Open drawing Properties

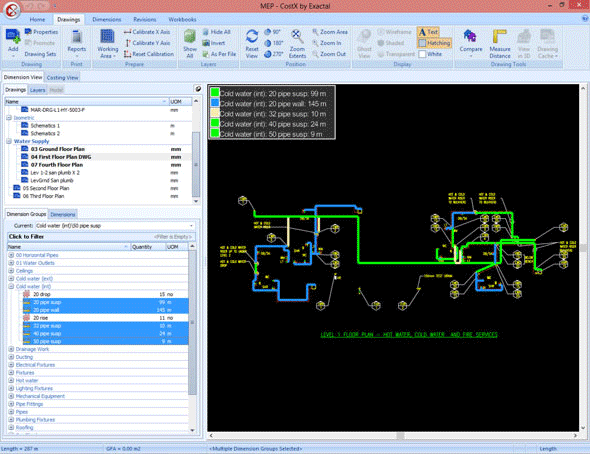click(41, 32)
